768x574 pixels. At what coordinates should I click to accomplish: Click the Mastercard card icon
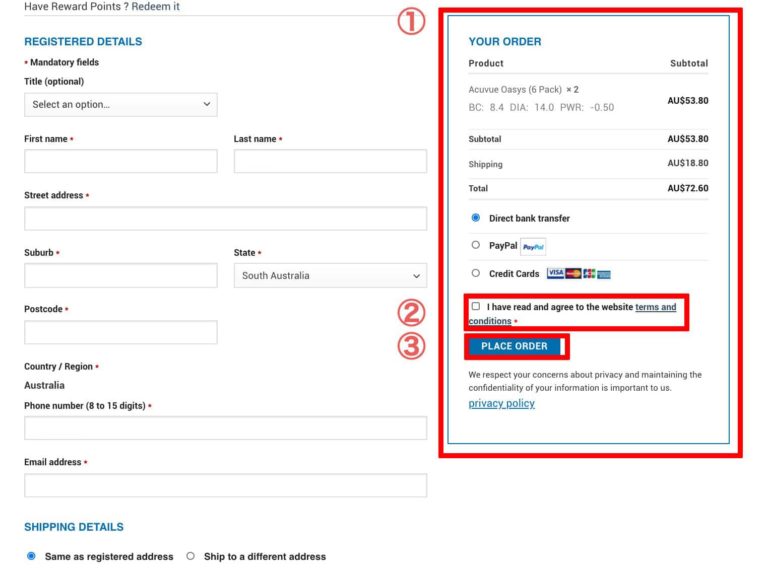[573, 273]
